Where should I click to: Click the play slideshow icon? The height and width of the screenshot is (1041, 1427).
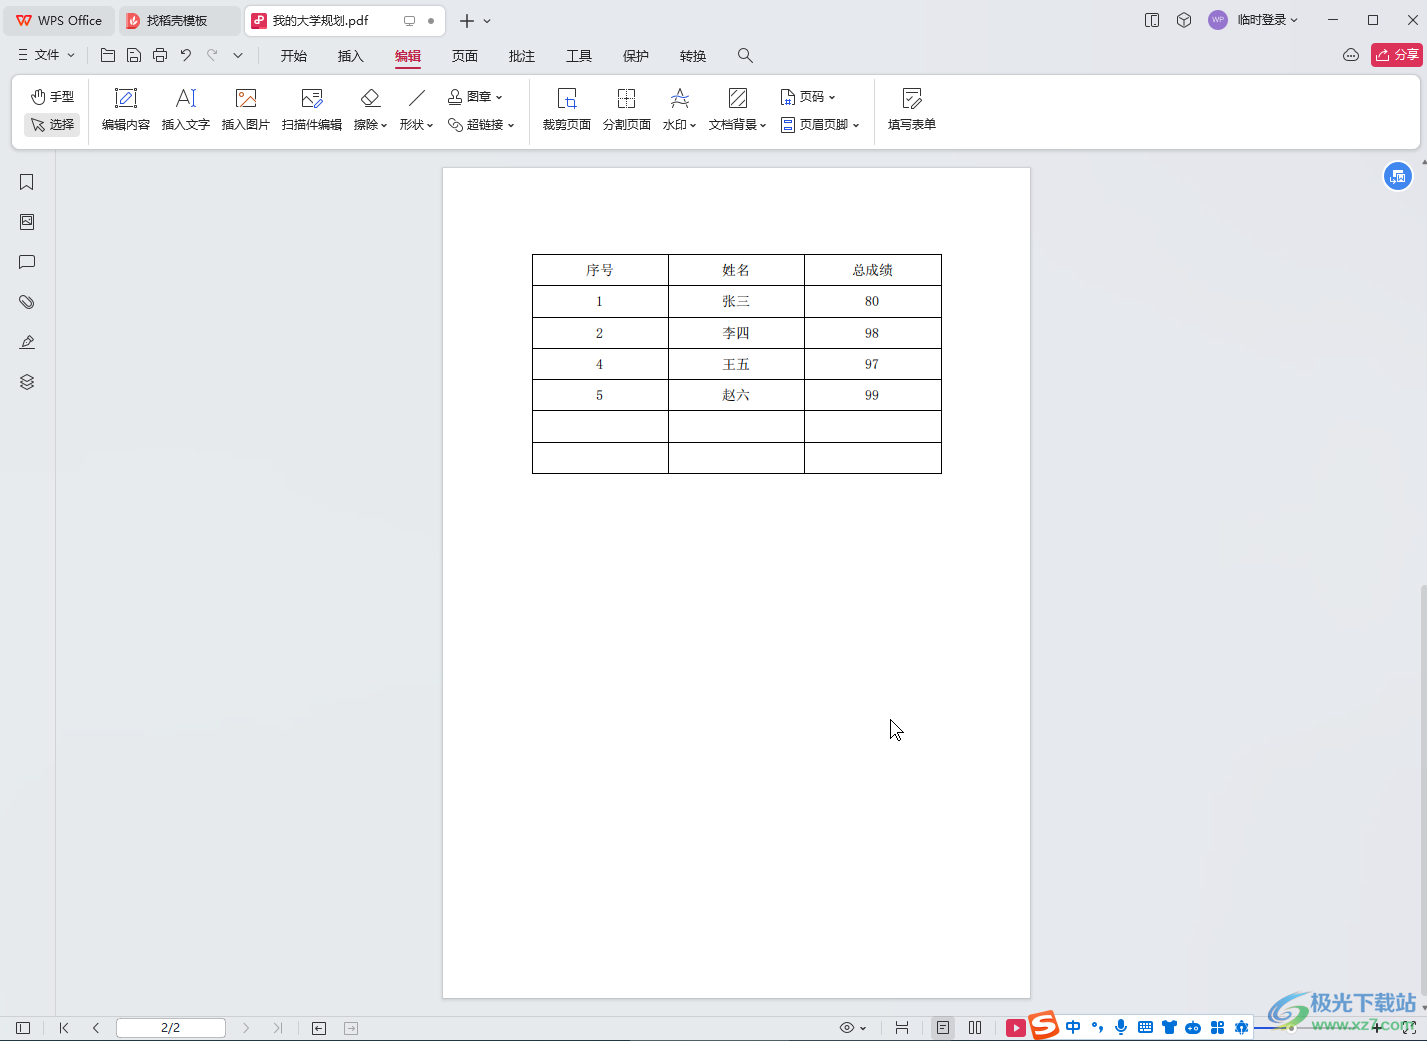tap(1016, 1028)
